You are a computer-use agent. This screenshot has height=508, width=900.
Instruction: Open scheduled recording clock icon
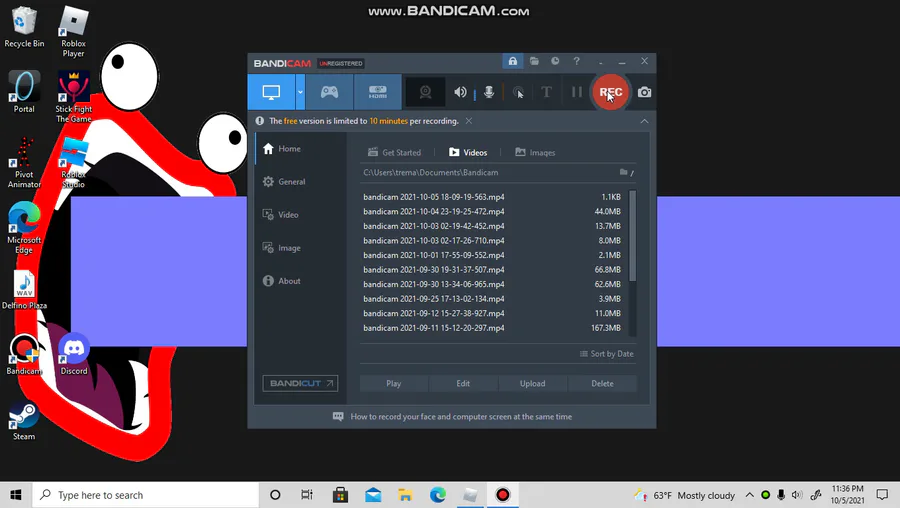tap(555, 61)
